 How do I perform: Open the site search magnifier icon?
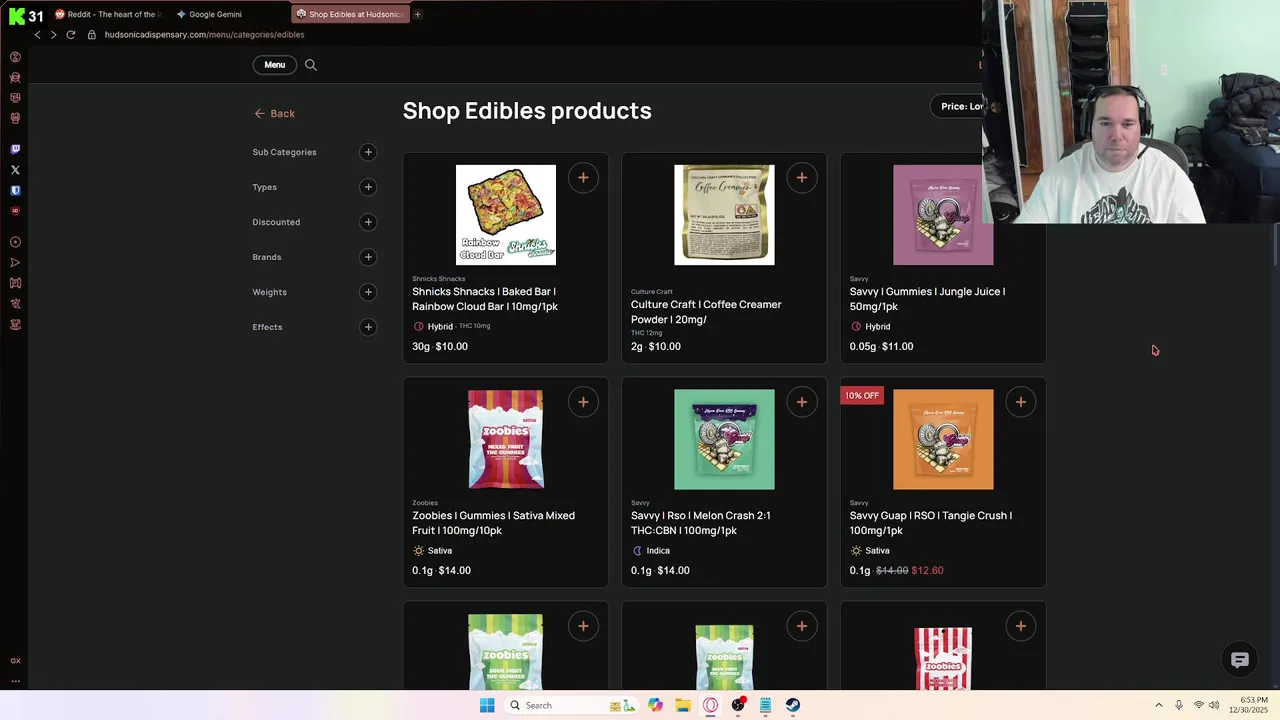(311, 65)
